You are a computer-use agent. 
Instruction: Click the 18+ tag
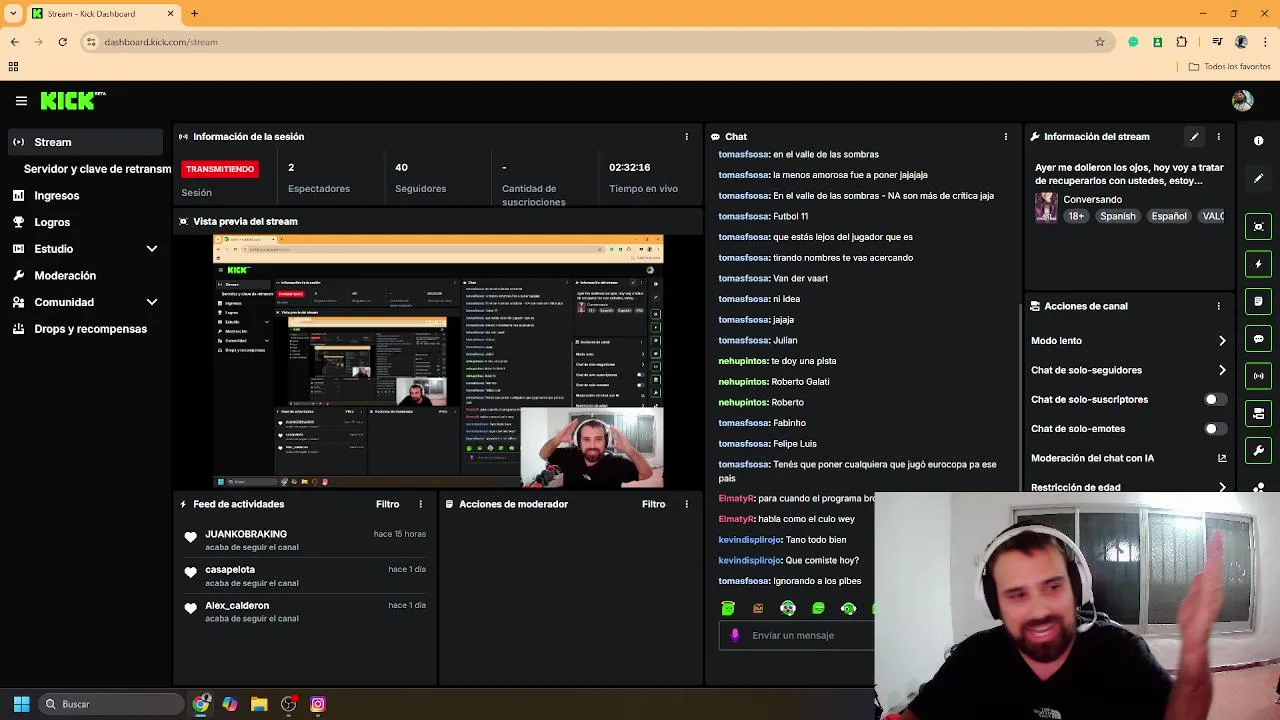pyautogui.click(x=1076, y=216)
